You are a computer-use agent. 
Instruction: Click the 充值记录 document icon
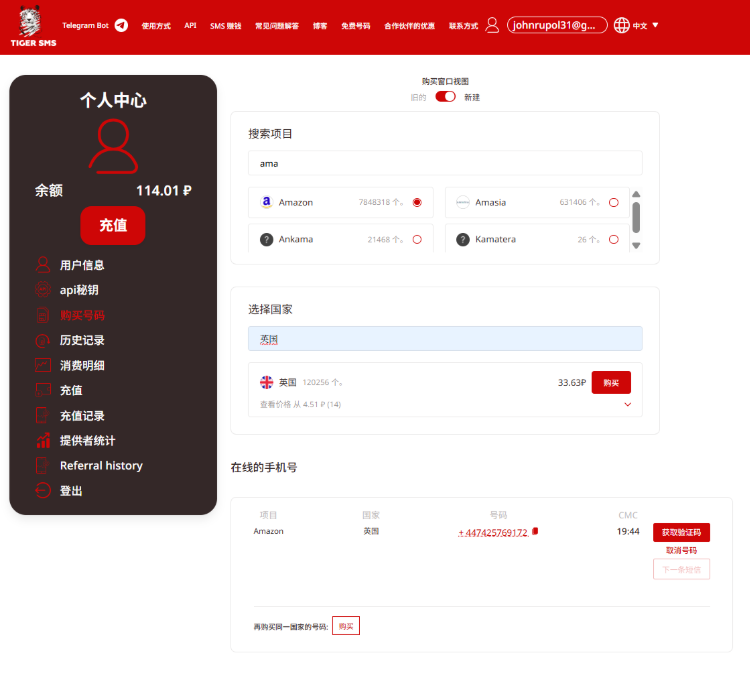coord(43,416)
